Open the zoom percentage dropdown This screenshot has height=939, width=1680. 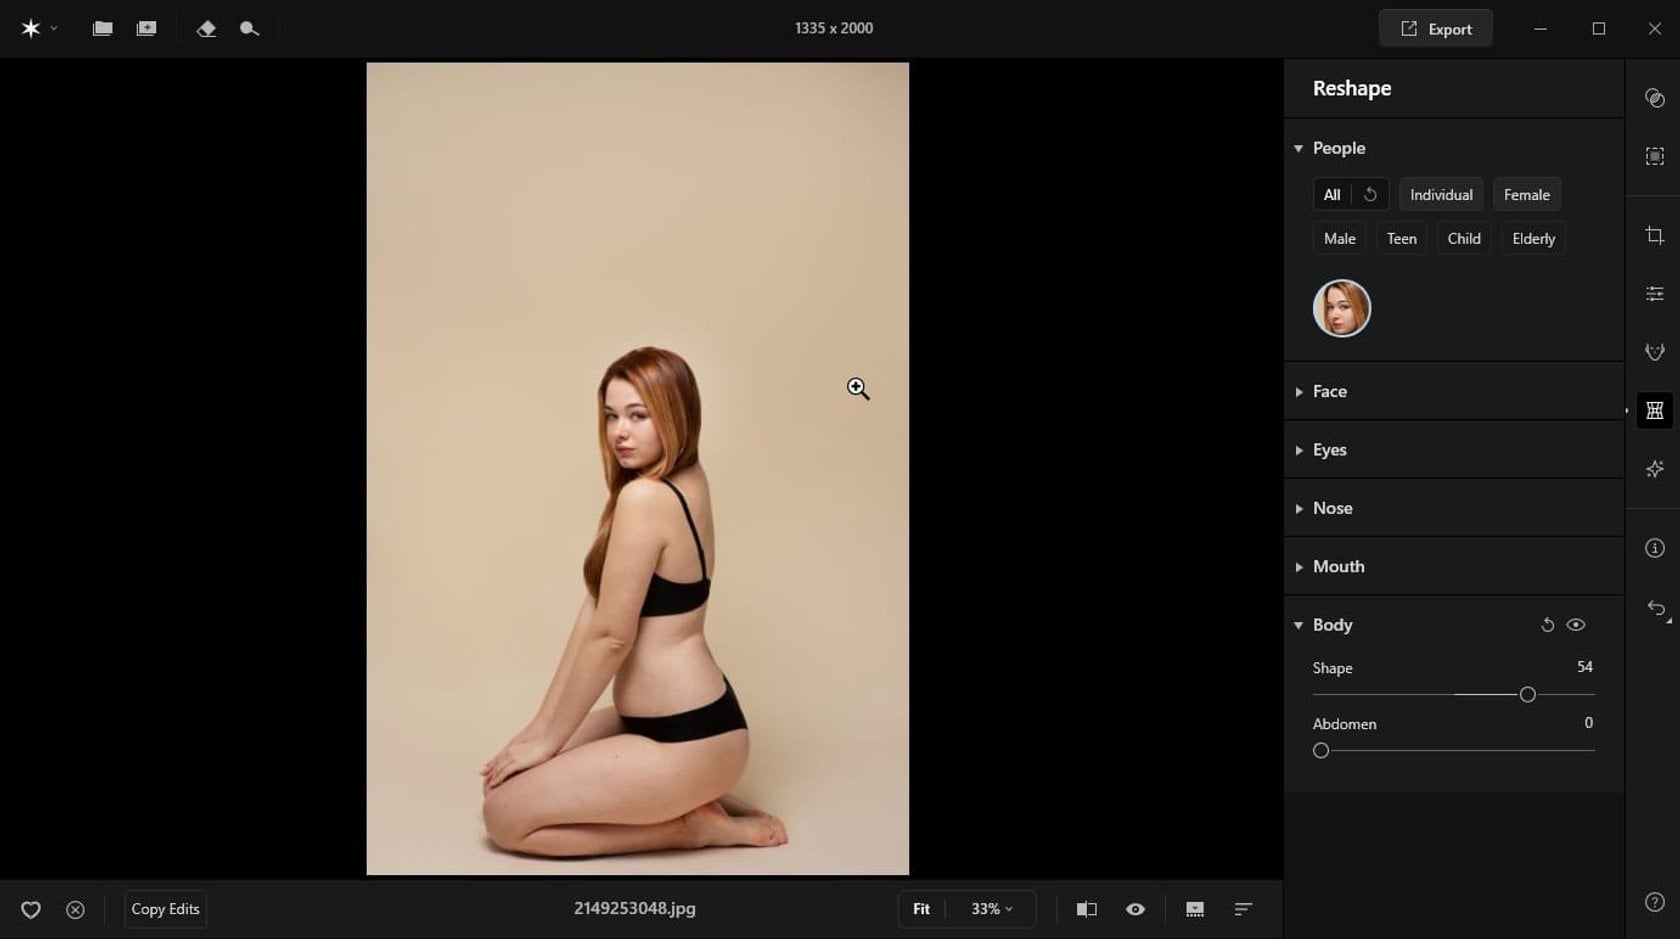988,909
